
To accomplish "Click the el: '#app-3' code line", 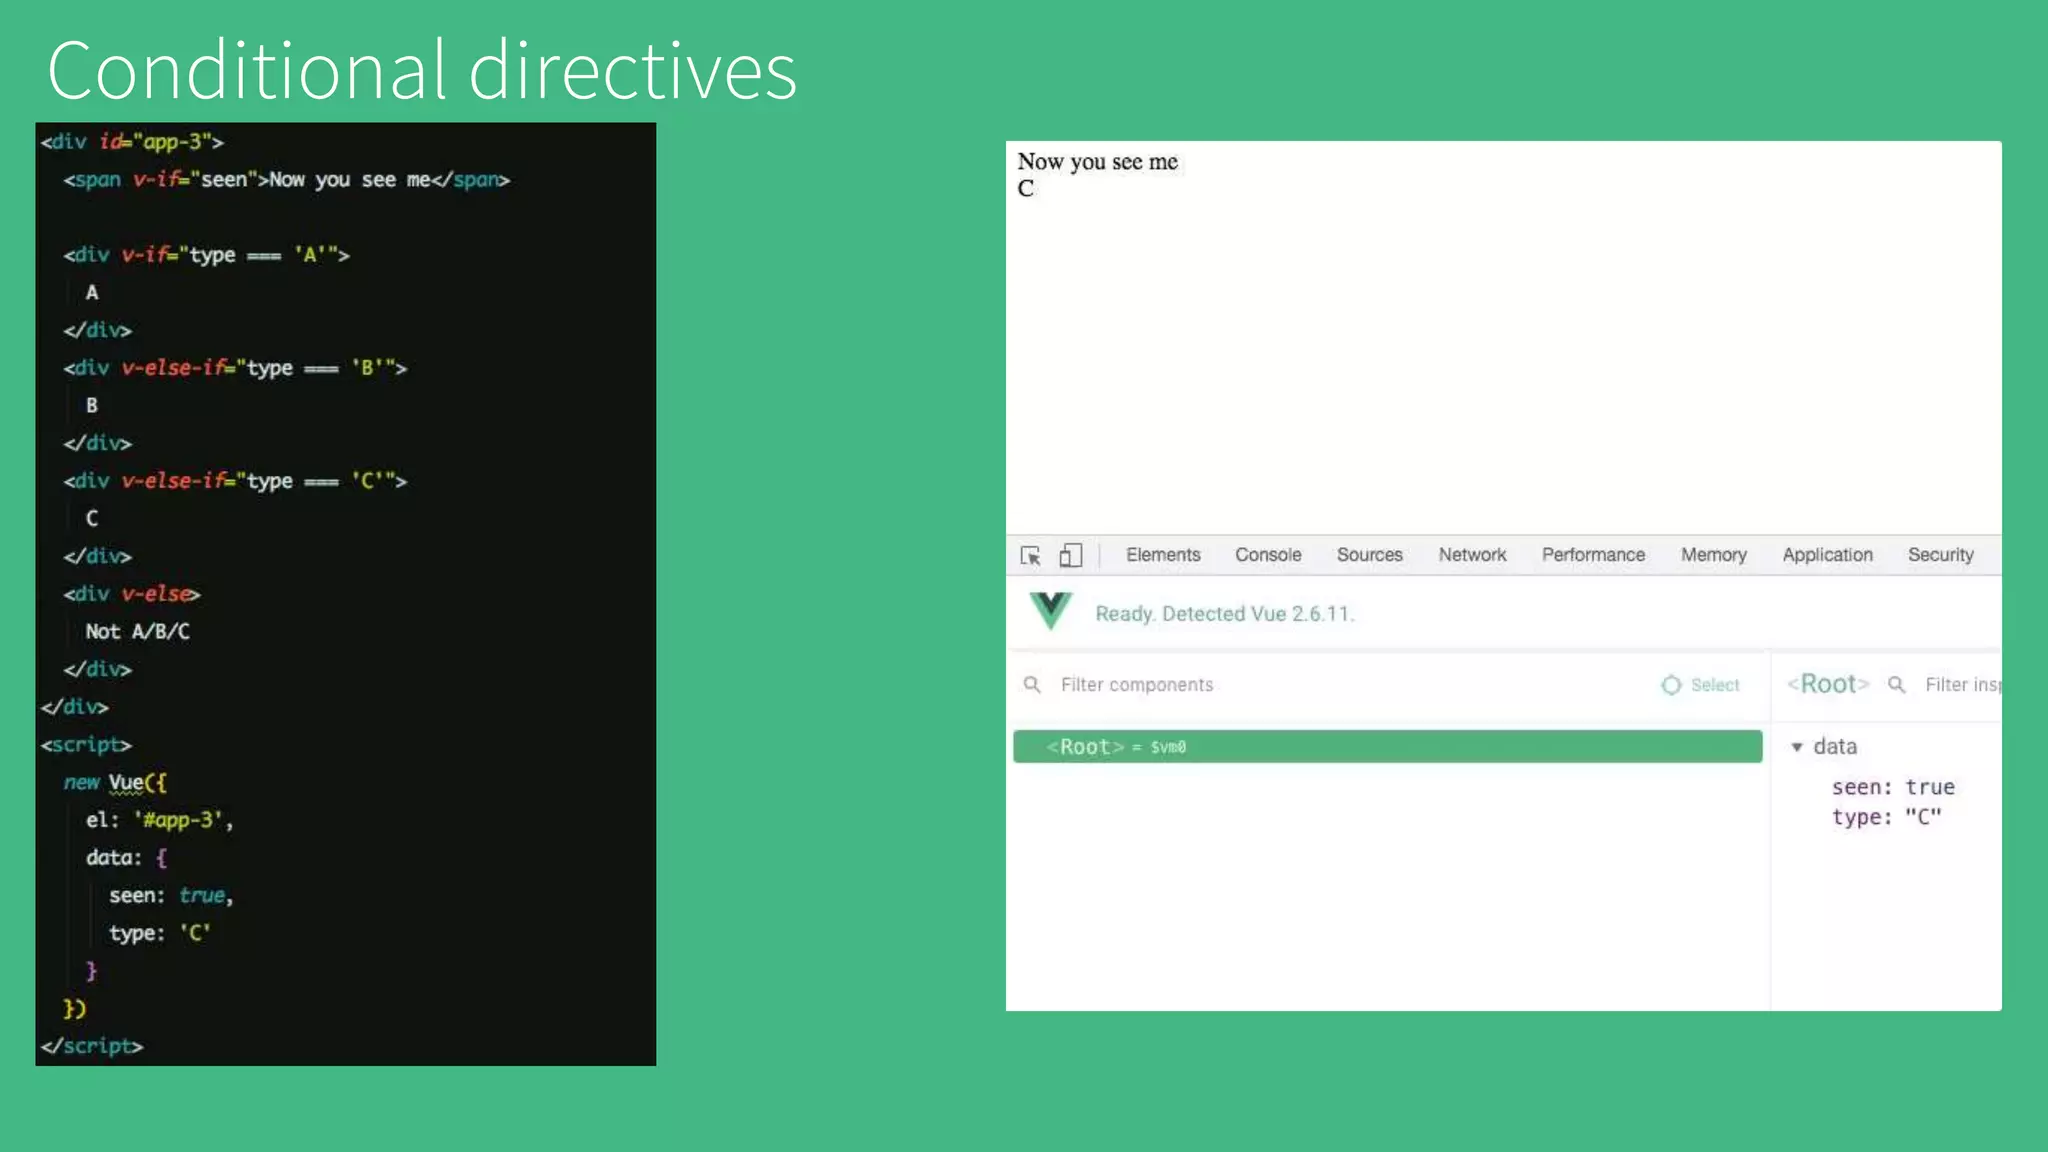I will click(159, 820).
